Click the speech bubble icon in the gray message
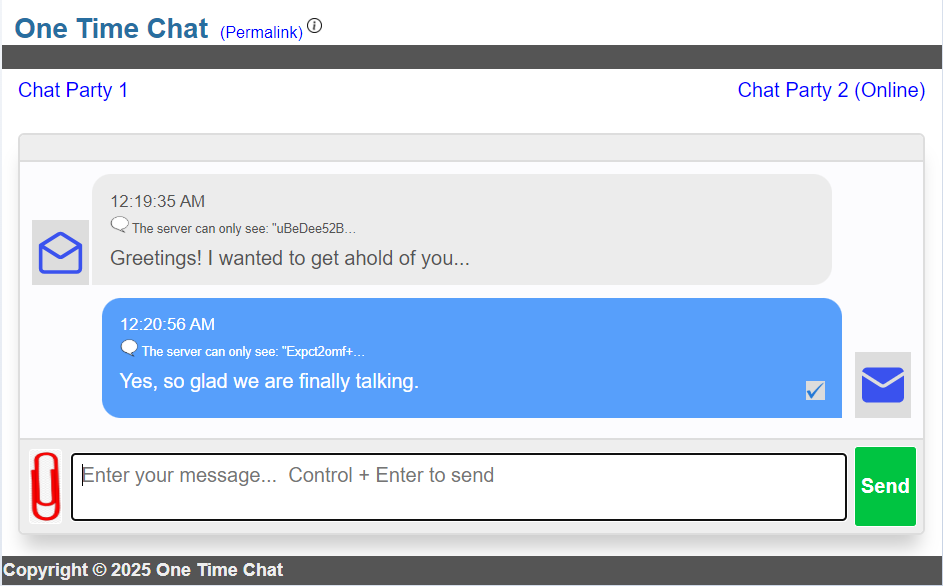 119,225
